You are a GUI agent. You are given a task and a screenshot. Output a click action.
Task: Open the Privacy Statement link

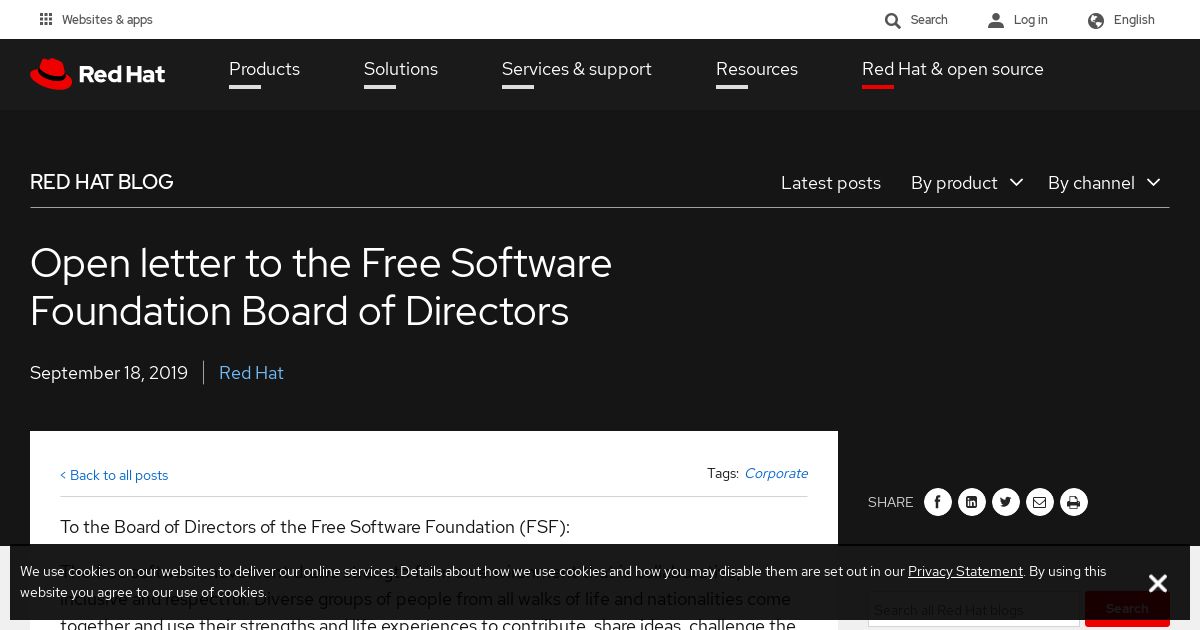pos(965,571)
